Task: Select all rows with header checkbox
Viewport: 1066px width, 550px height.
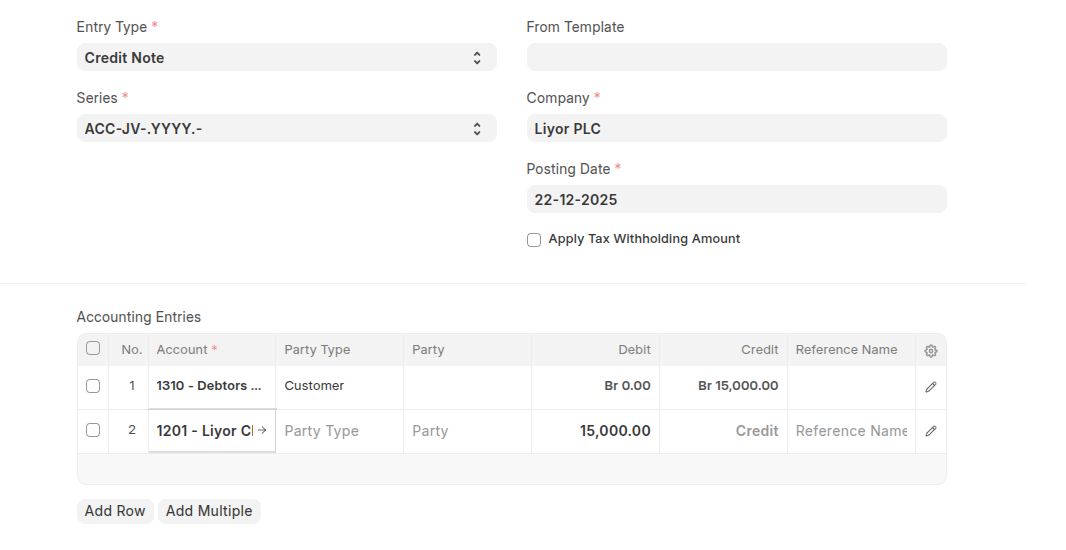Action: coord(93,349)
